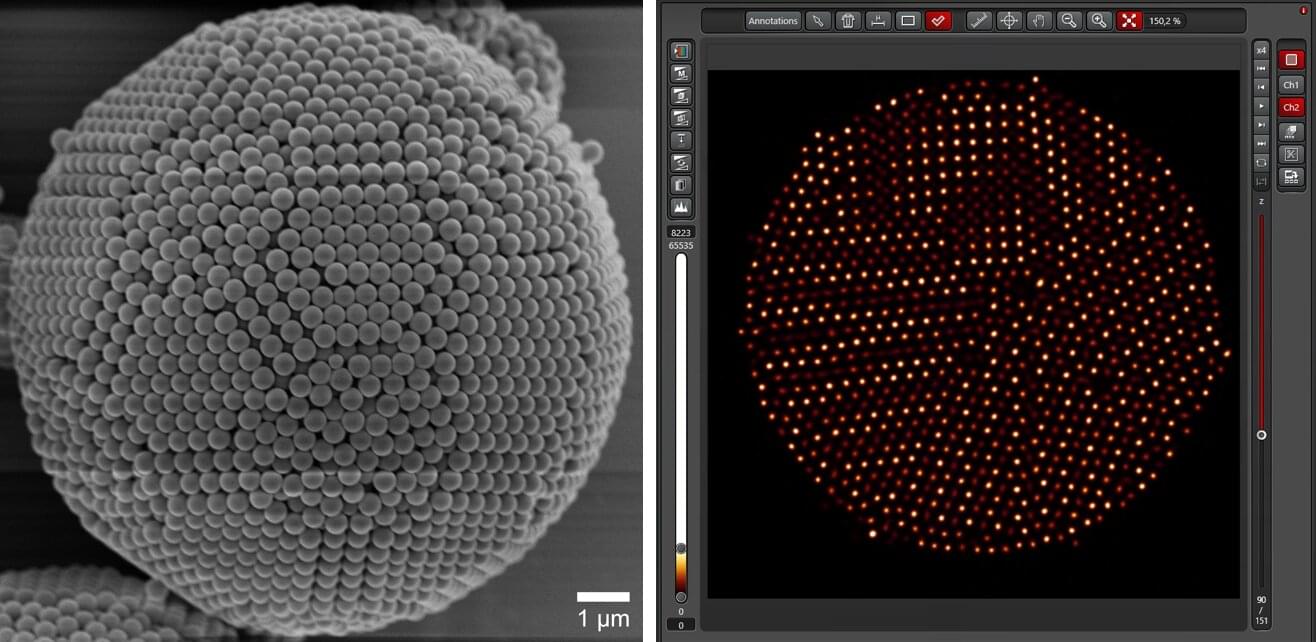This screenshot has height=642, width=1316.
Task: Click the color lookup table icon
Action: click(682, 50)
